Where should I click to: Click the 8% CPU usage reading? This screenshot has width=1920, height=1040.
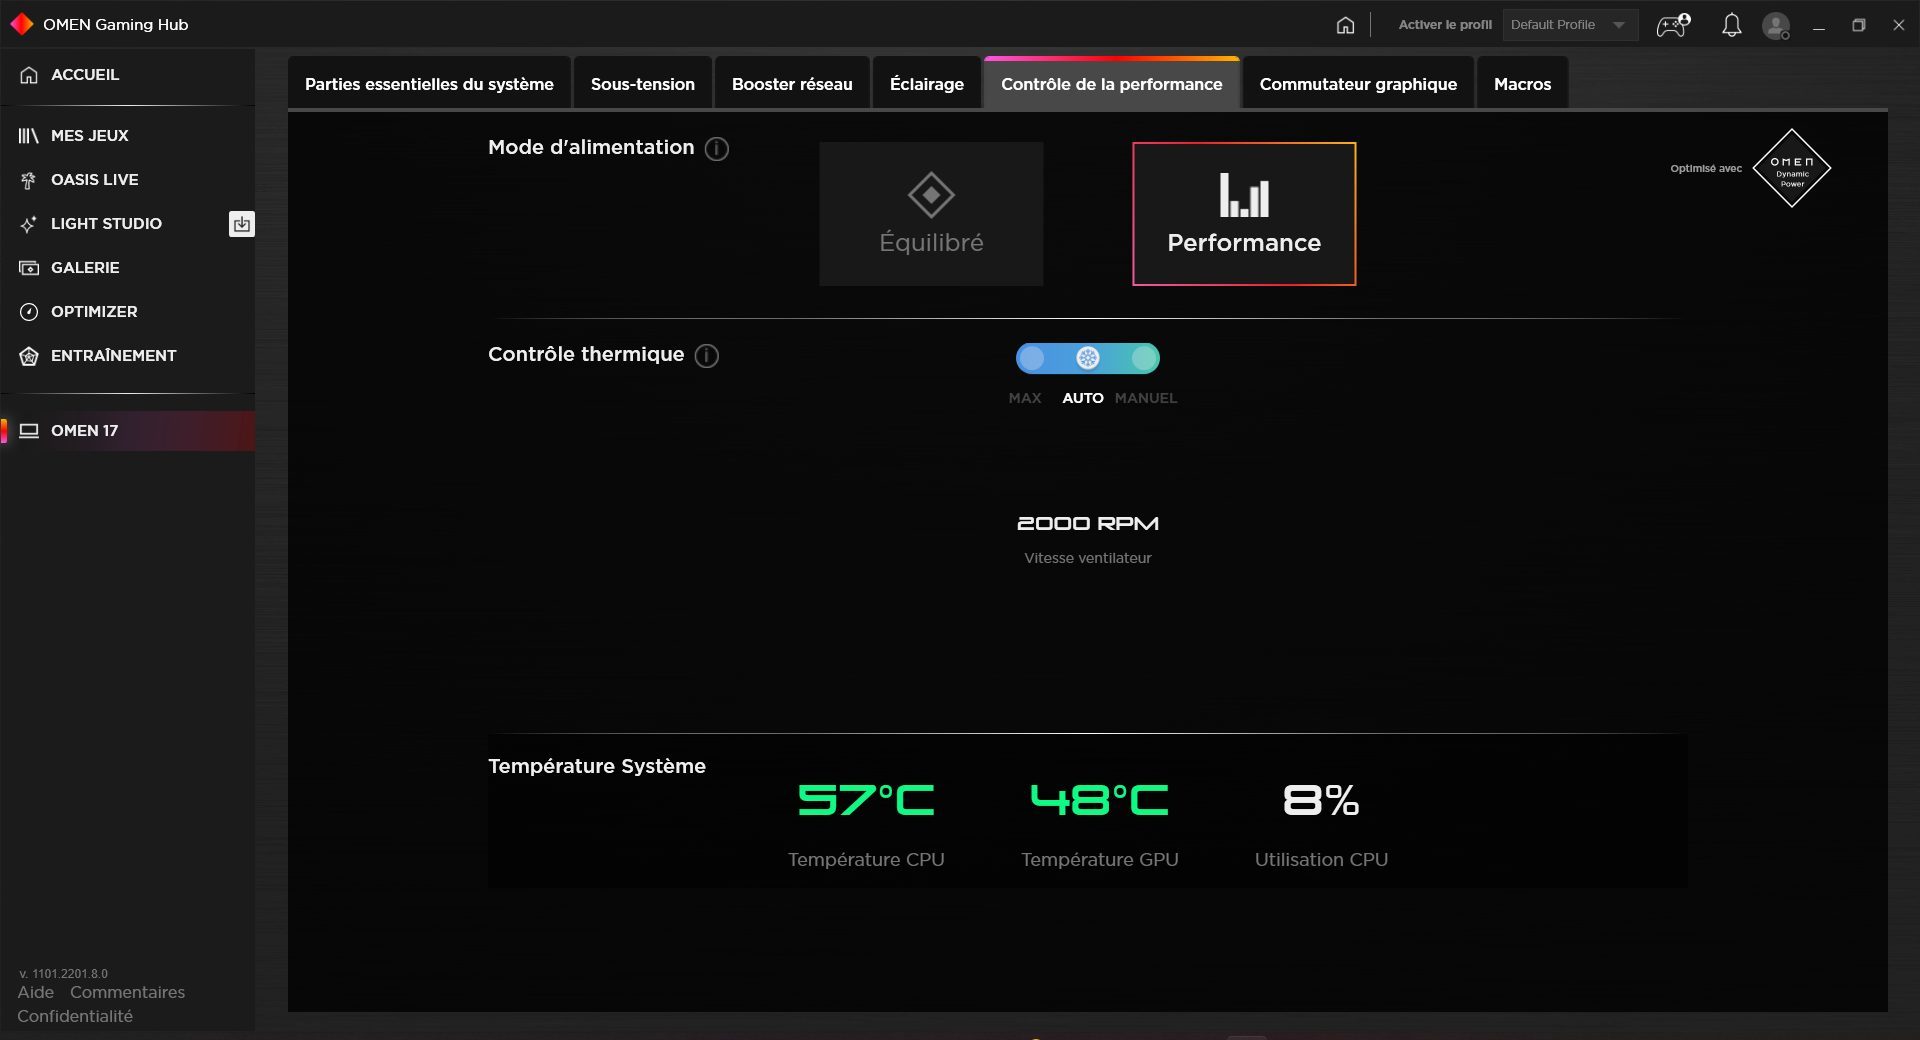tap(1321, 800)
